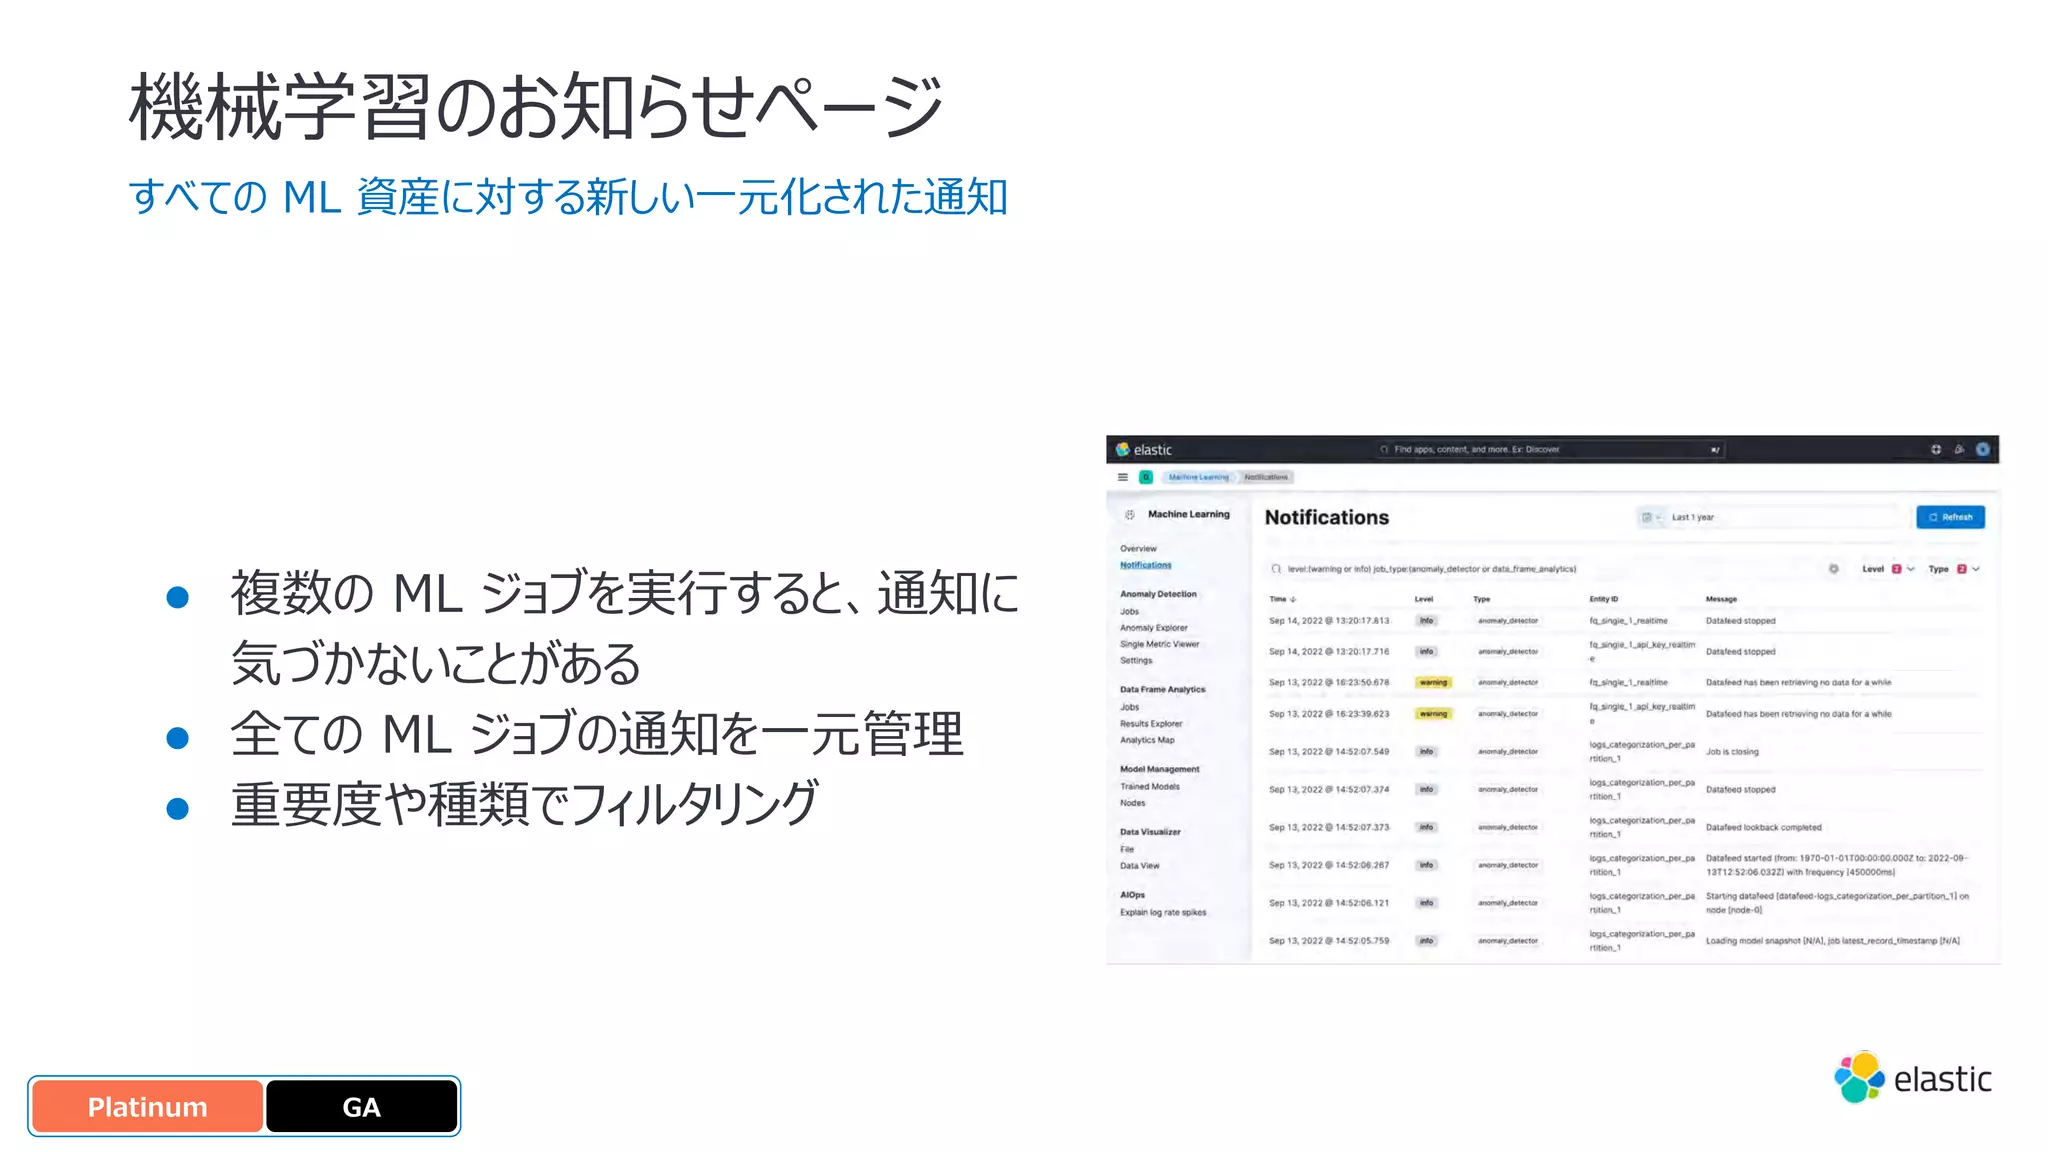This screenshot has width=2048, height=1152.
Task: Open Data View under Data Visualizer
Action: [x=1140, y=866]
